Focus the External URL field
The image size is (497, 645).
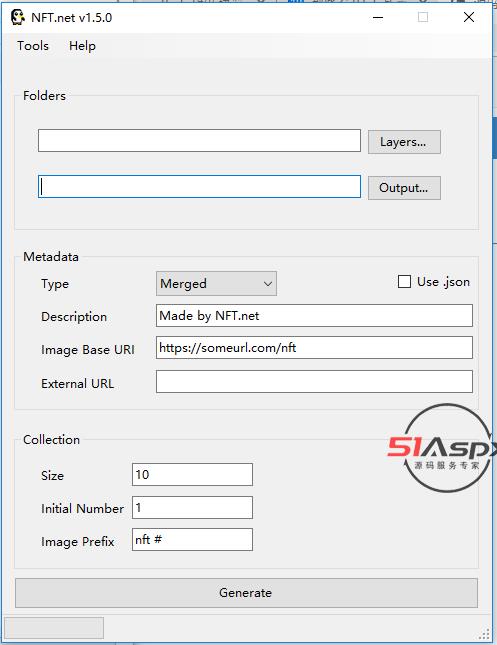(x=314, y=381)
